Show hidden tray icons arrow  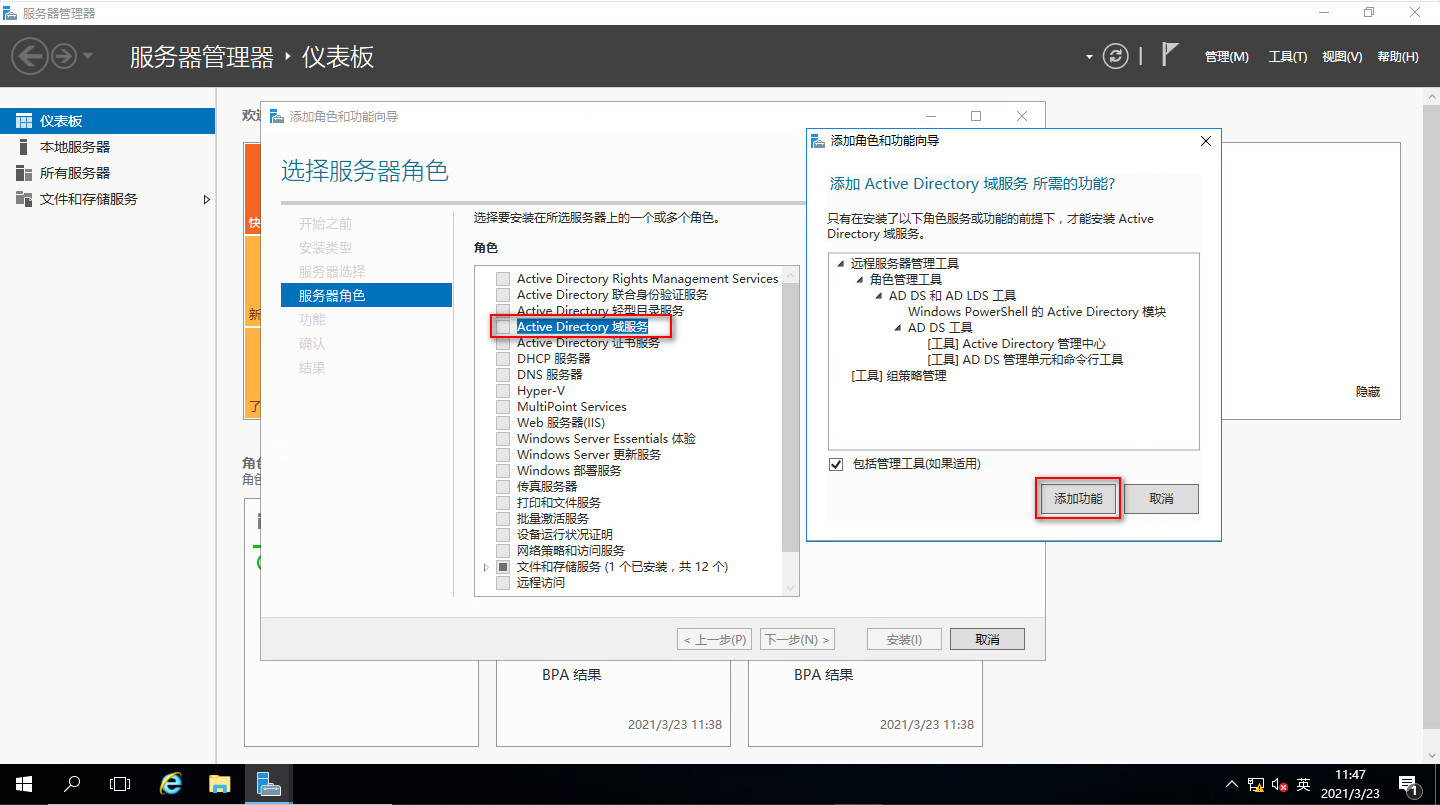(x=1231, y=785)
